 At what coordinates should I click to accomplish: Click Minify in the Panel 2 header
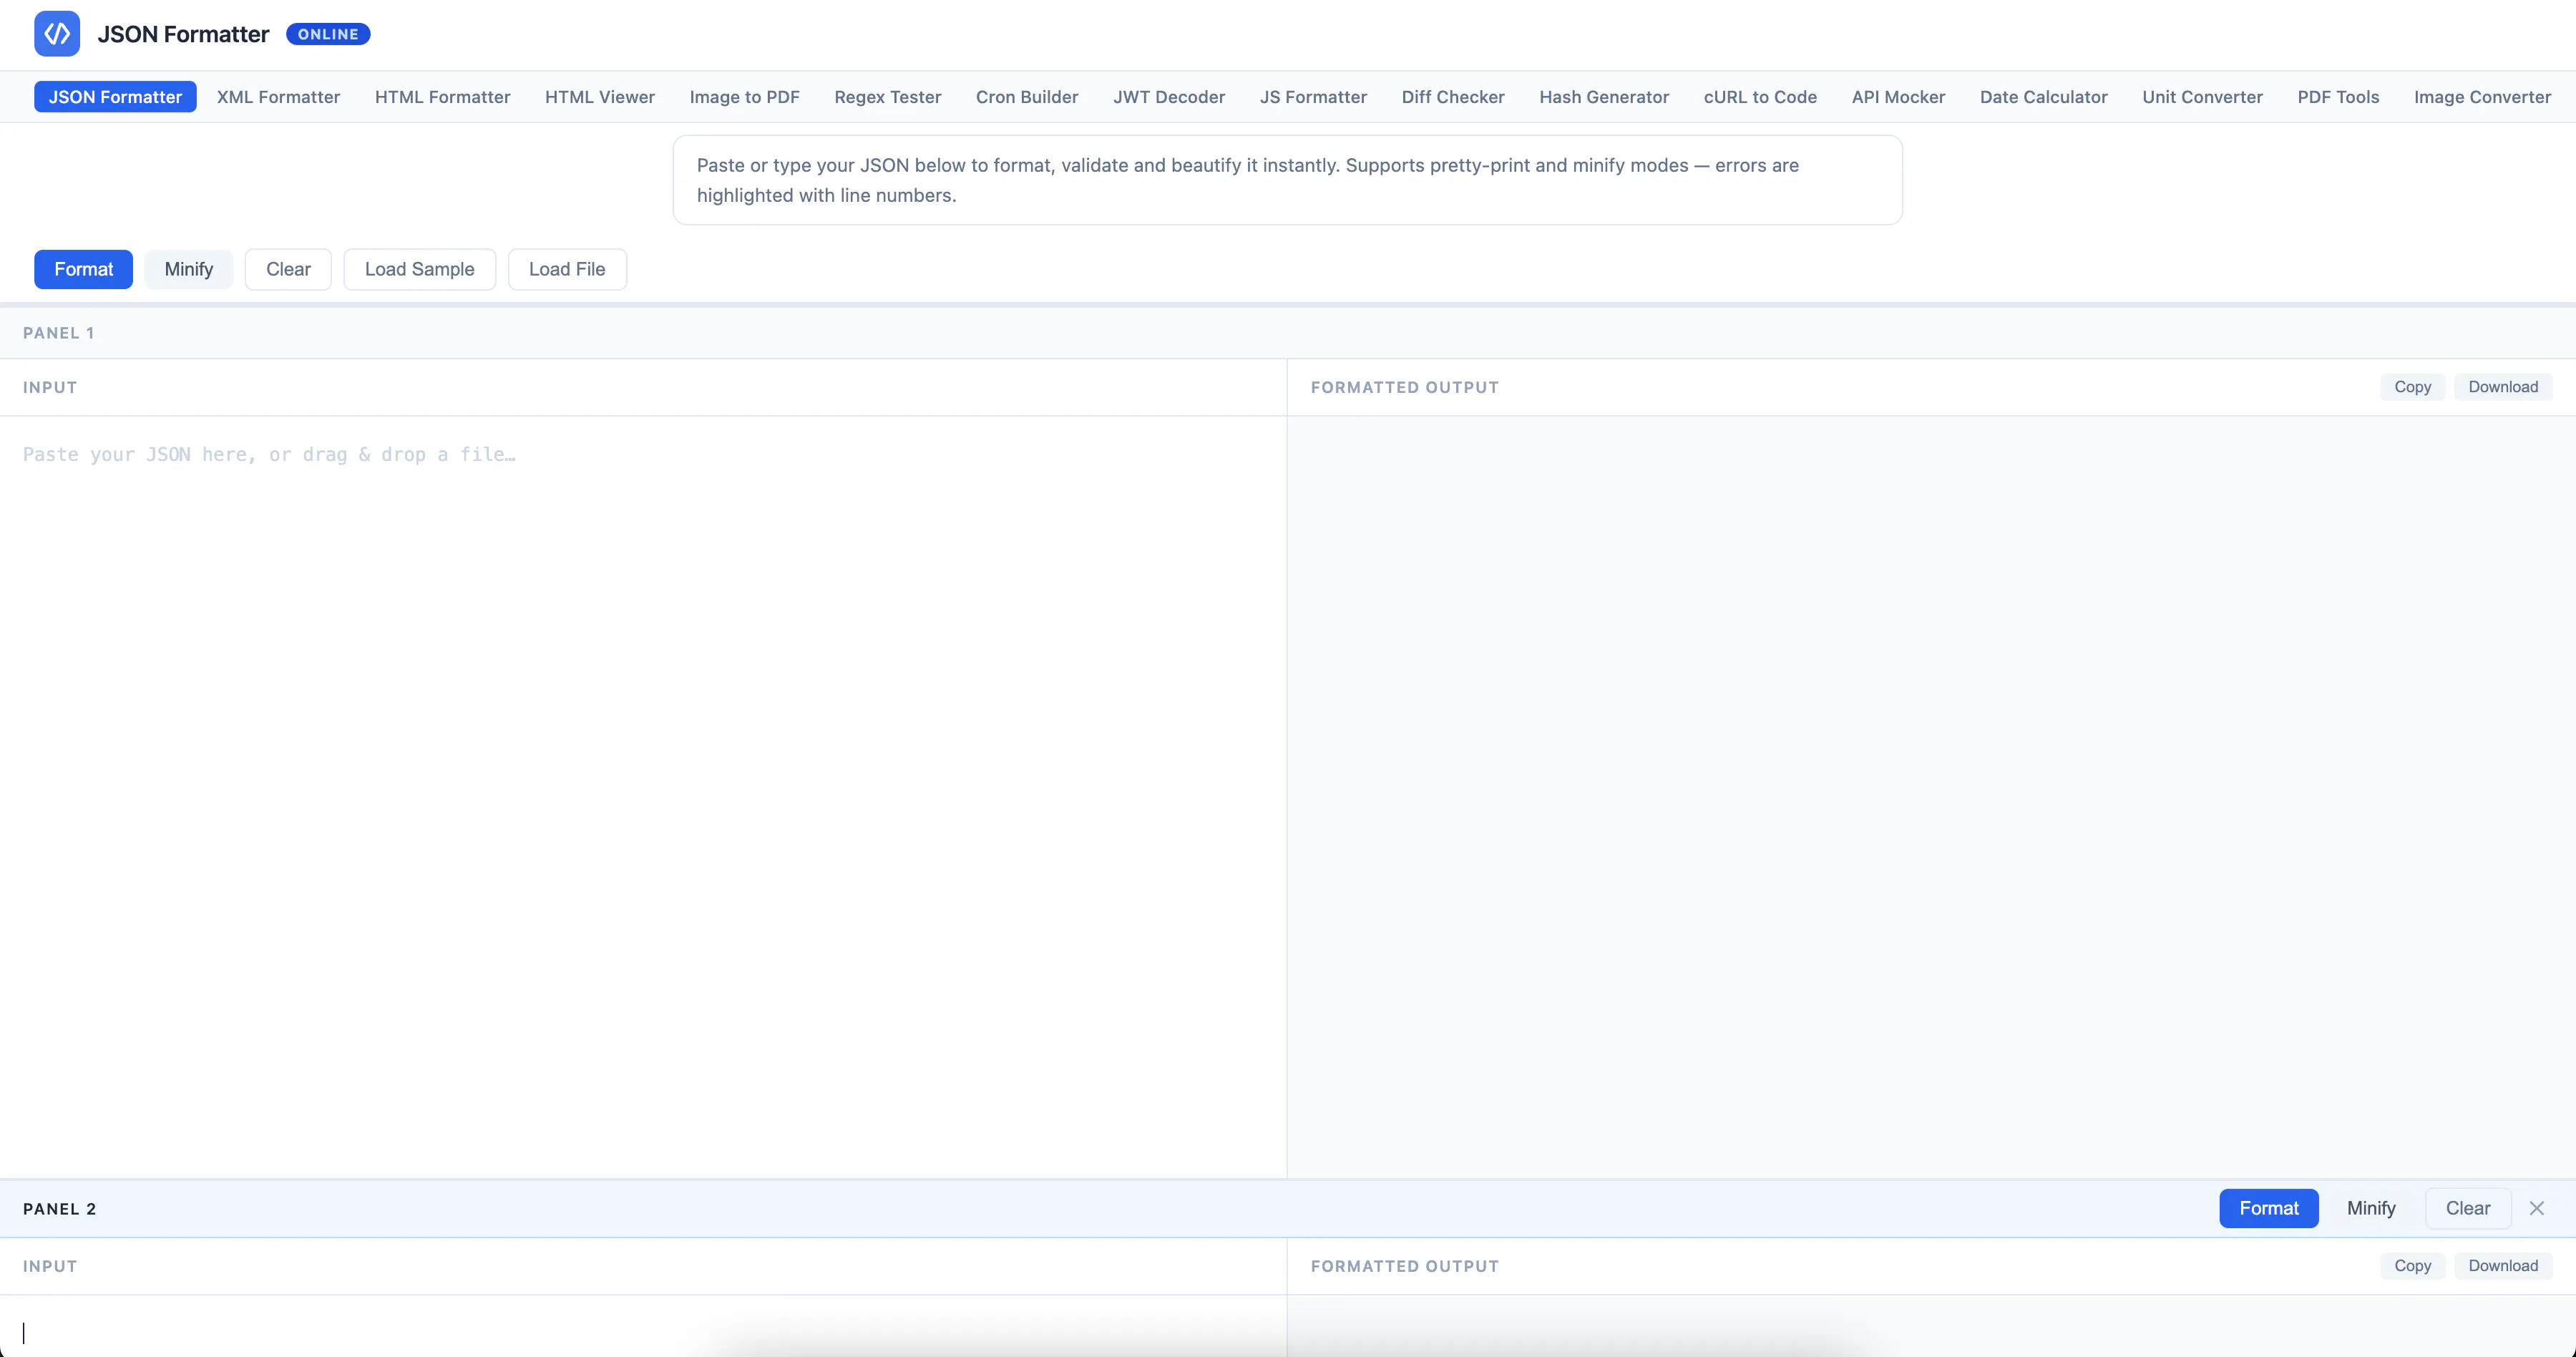point(2371,1208)
